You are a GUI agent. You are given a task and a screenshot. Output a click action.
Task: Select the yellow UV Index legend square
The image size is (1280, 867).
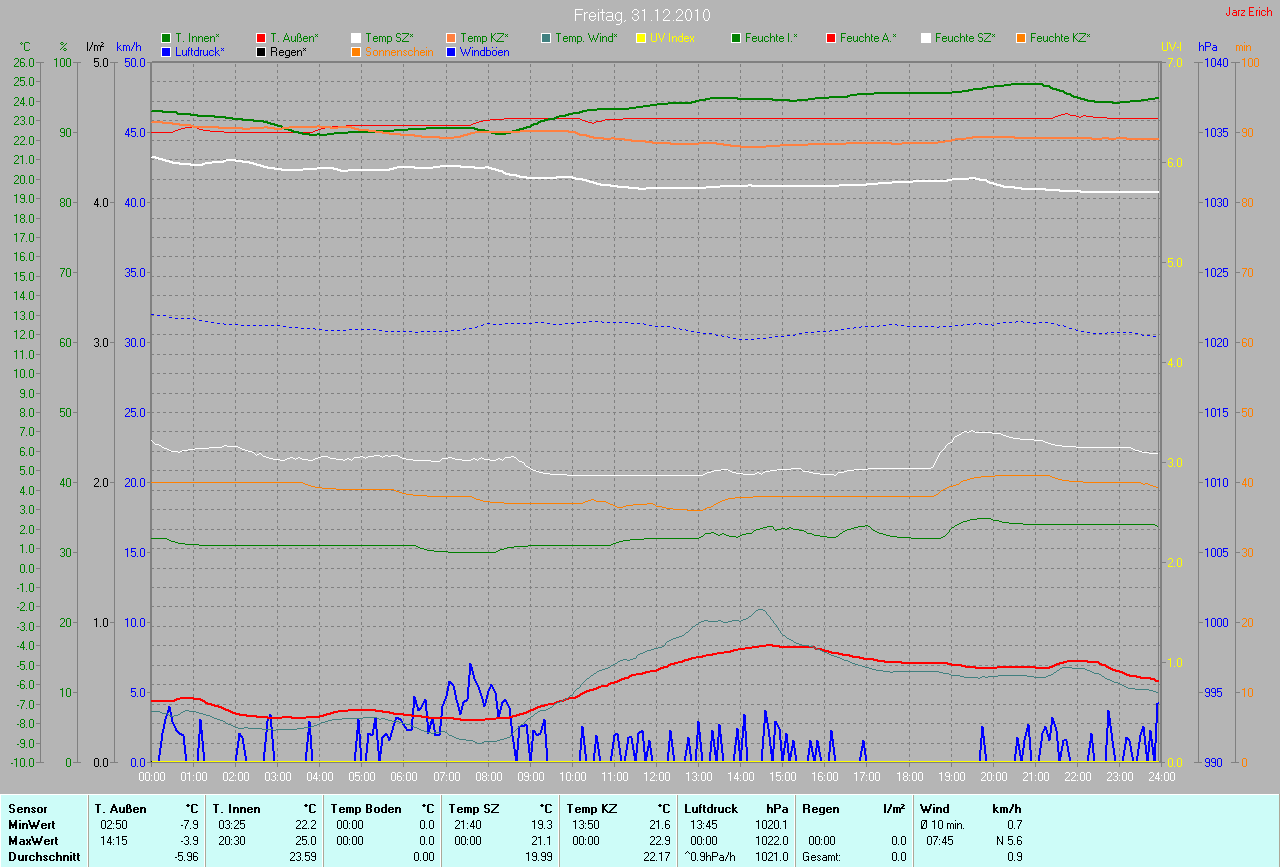[x=641, y=38]
